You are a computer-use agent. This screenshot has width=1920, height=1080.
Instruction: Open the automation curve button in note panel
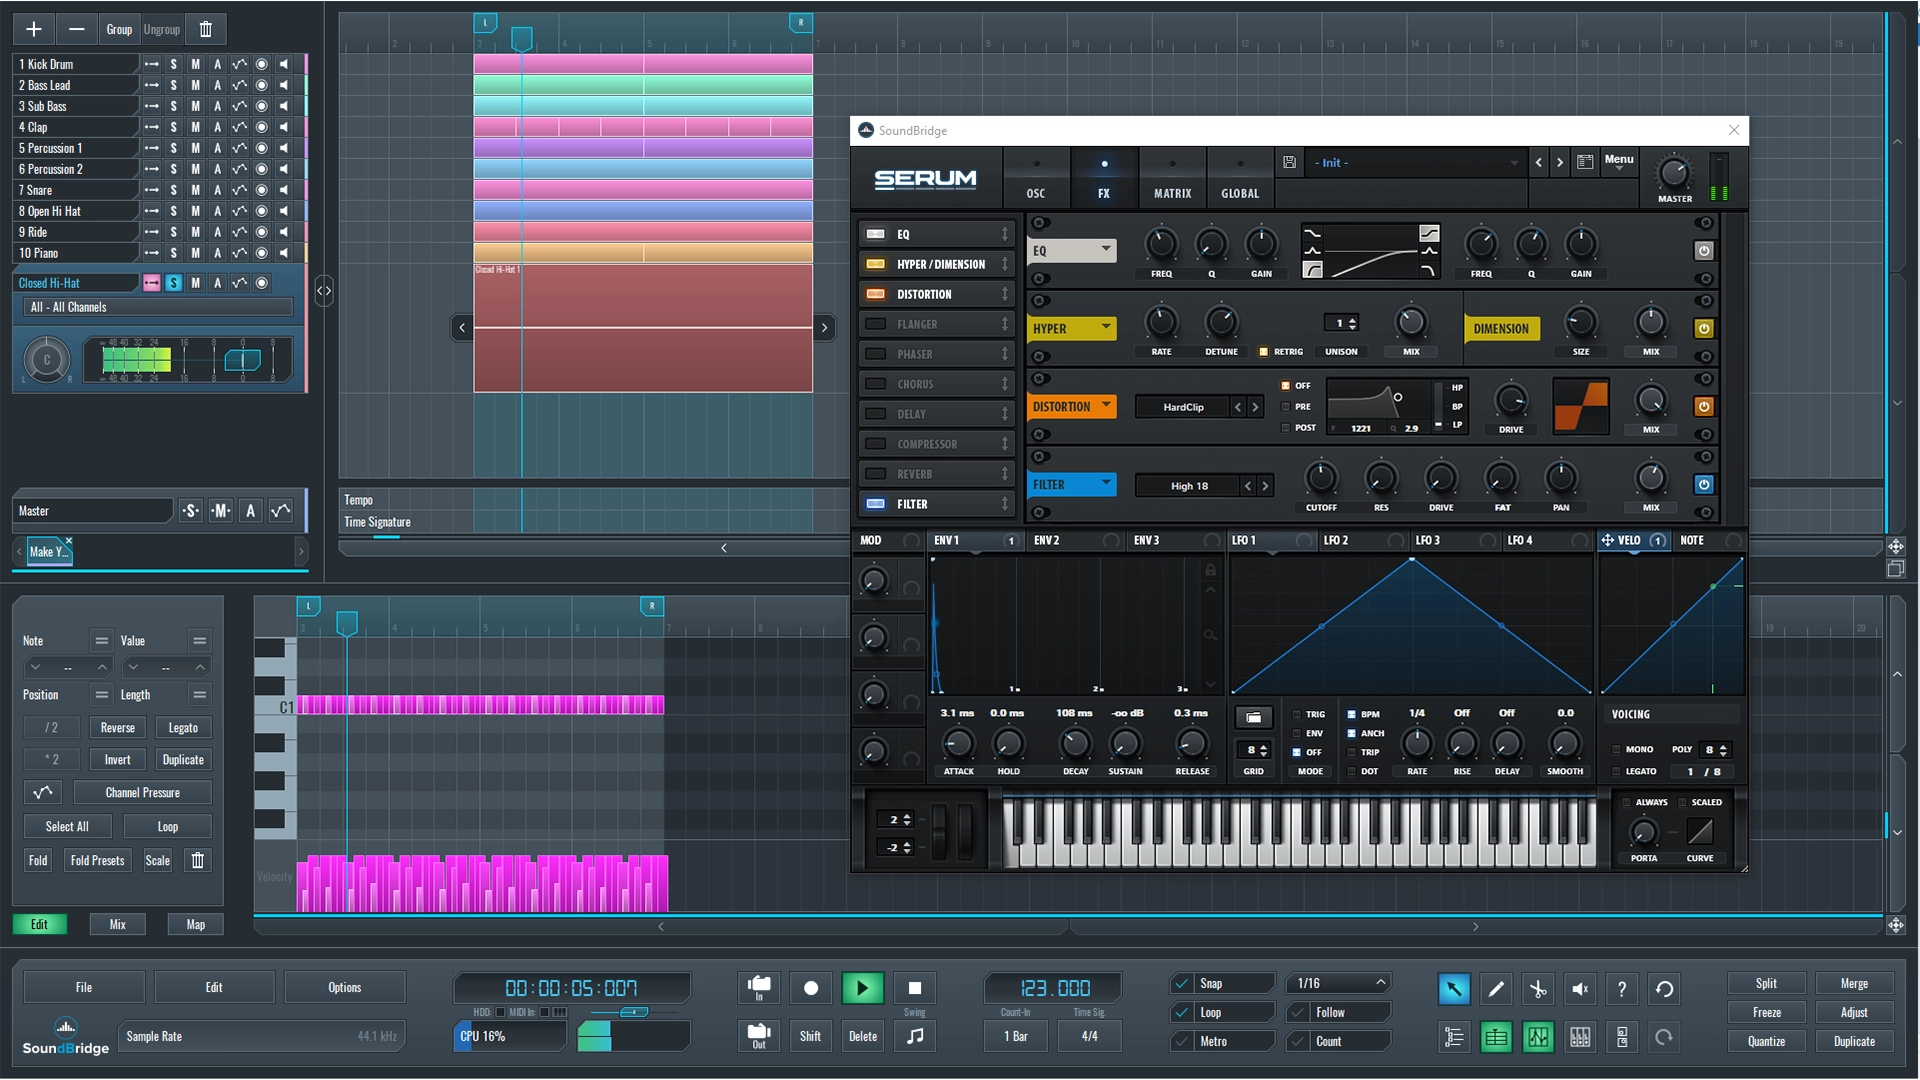point(43,792)
